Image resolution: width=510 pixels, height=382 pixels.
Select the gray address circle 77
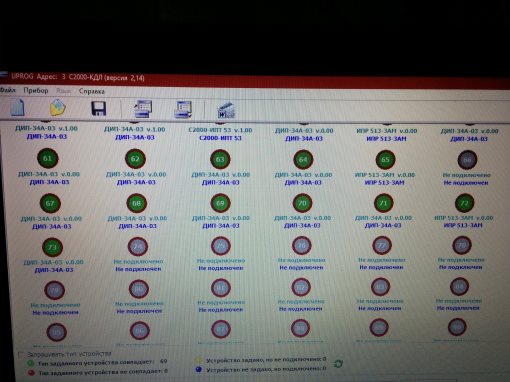click(382, 245)
